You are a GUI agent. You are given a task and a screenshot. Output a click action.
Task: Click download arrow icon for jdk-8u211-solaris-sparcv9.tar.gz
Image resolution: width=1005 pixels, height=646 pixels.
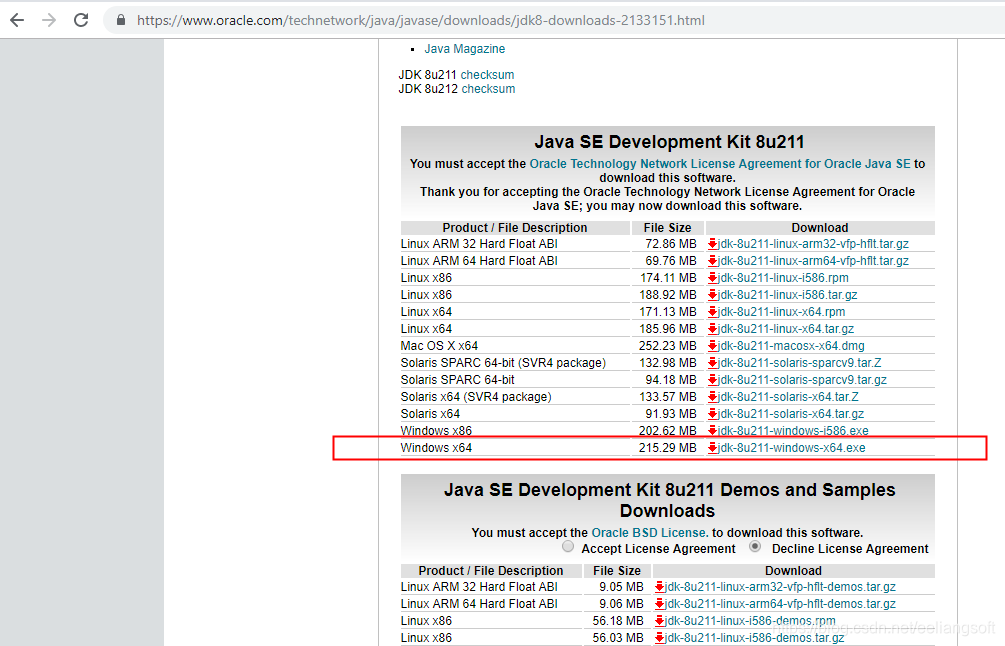click(712, 380)
